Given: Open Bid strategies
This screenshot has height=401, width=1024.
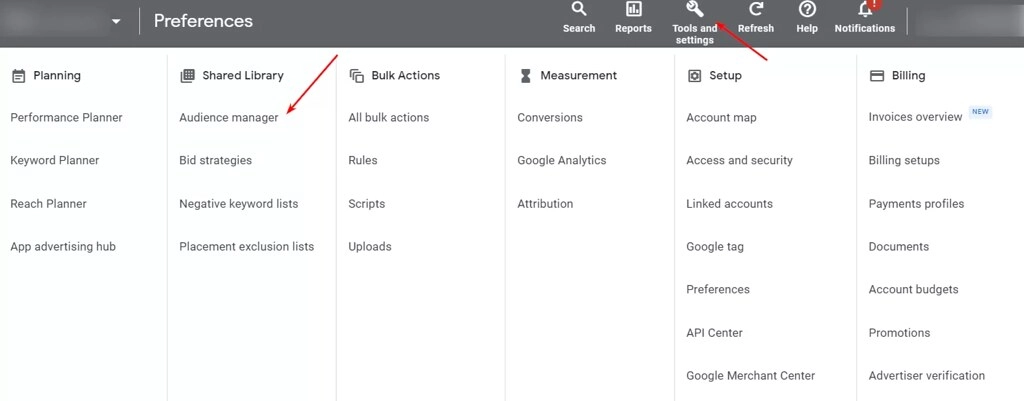Looking at the screenshot, I should point(216,160).
